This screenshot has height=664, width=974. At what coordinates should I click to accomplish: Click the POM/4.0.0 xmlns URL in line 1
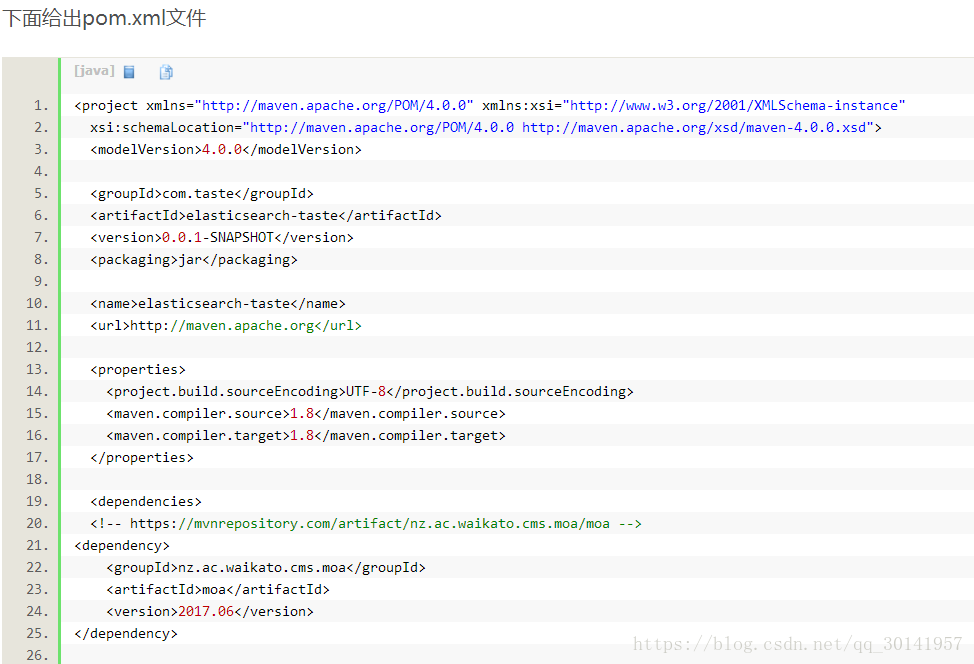(337, 106)
